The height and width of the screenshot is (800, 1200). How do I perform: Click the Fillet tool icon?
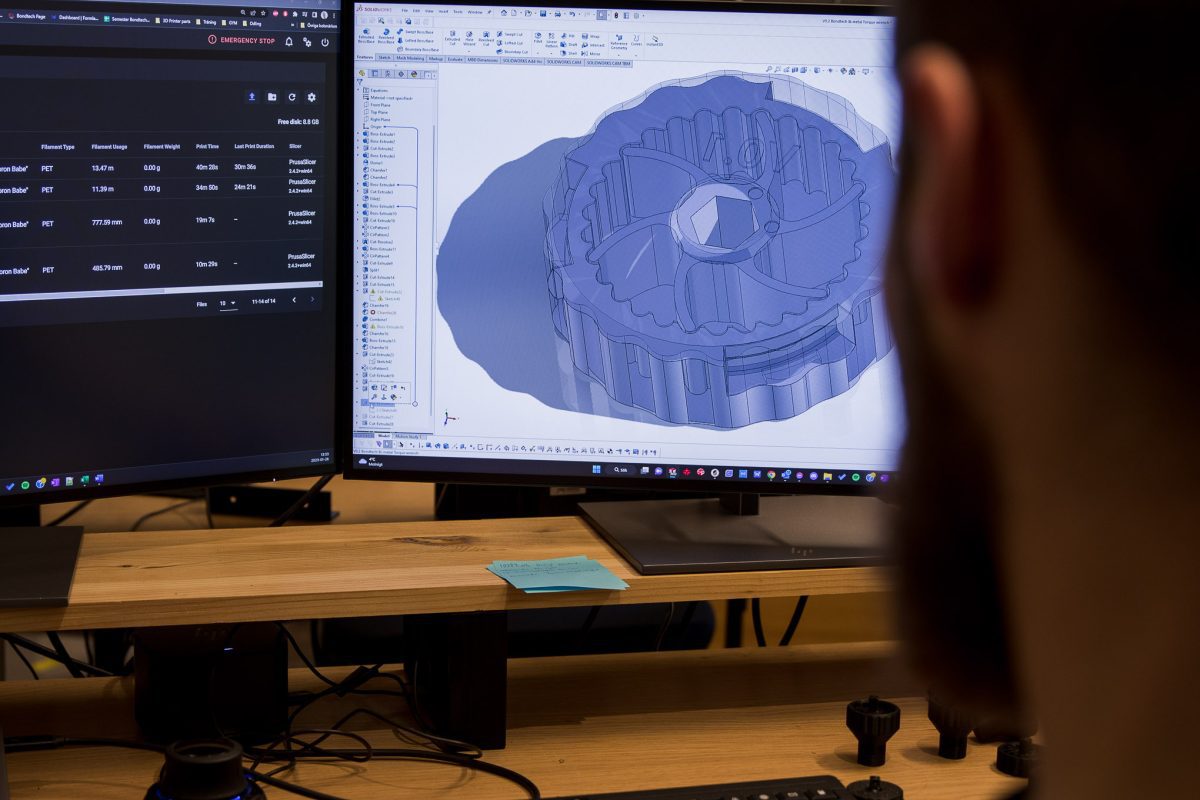(538, 35)
